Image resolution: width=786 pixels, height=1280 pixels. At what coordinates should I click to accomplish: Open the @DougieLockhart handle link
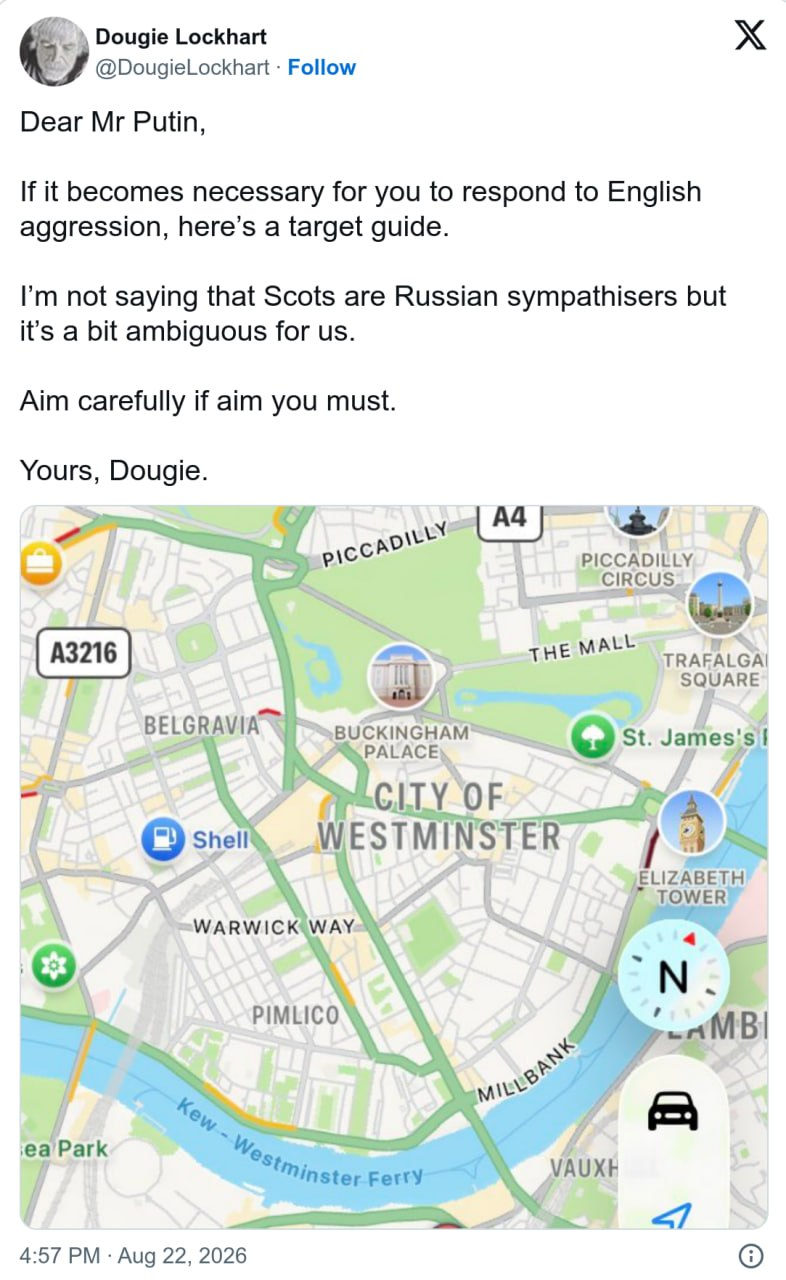tap(182, 67)
